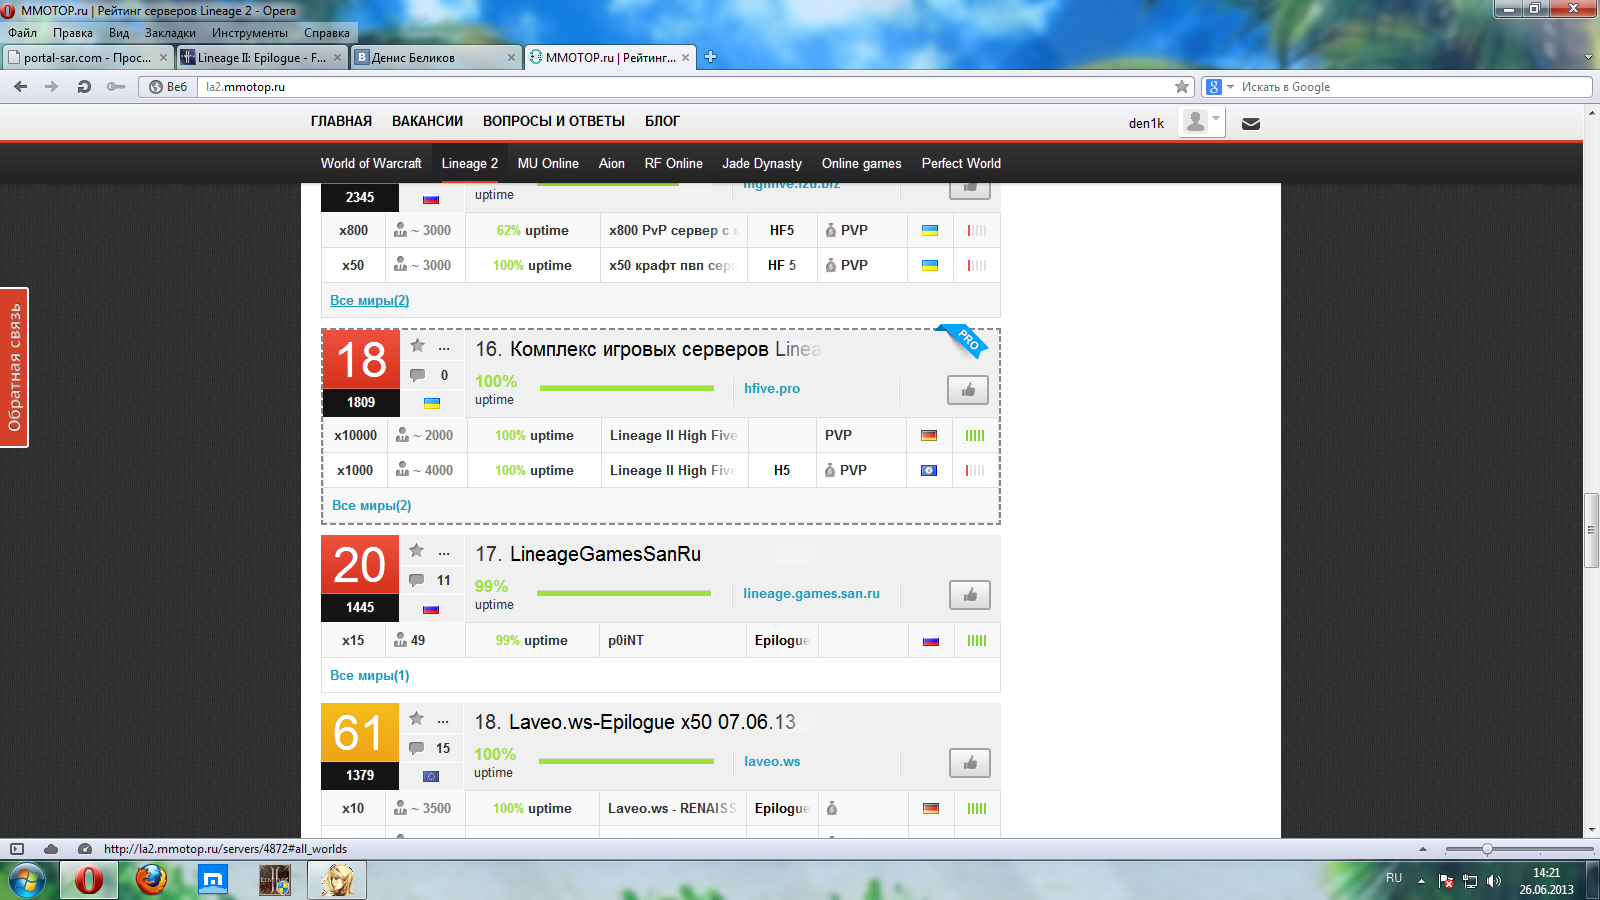1600x900 pixels.
Task: Click the Opera icon in the taskbar
Action: [89, 881]
